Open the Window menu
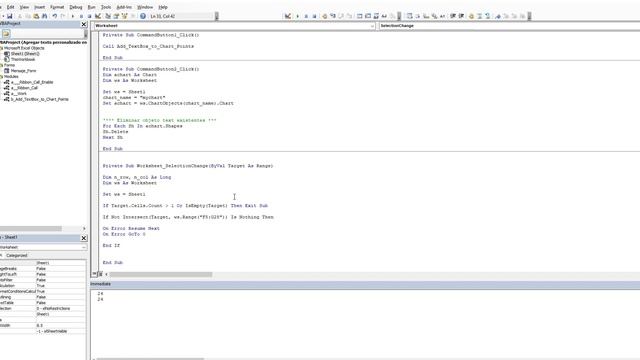This screenshot has height=360, width=640. (145, 7)
